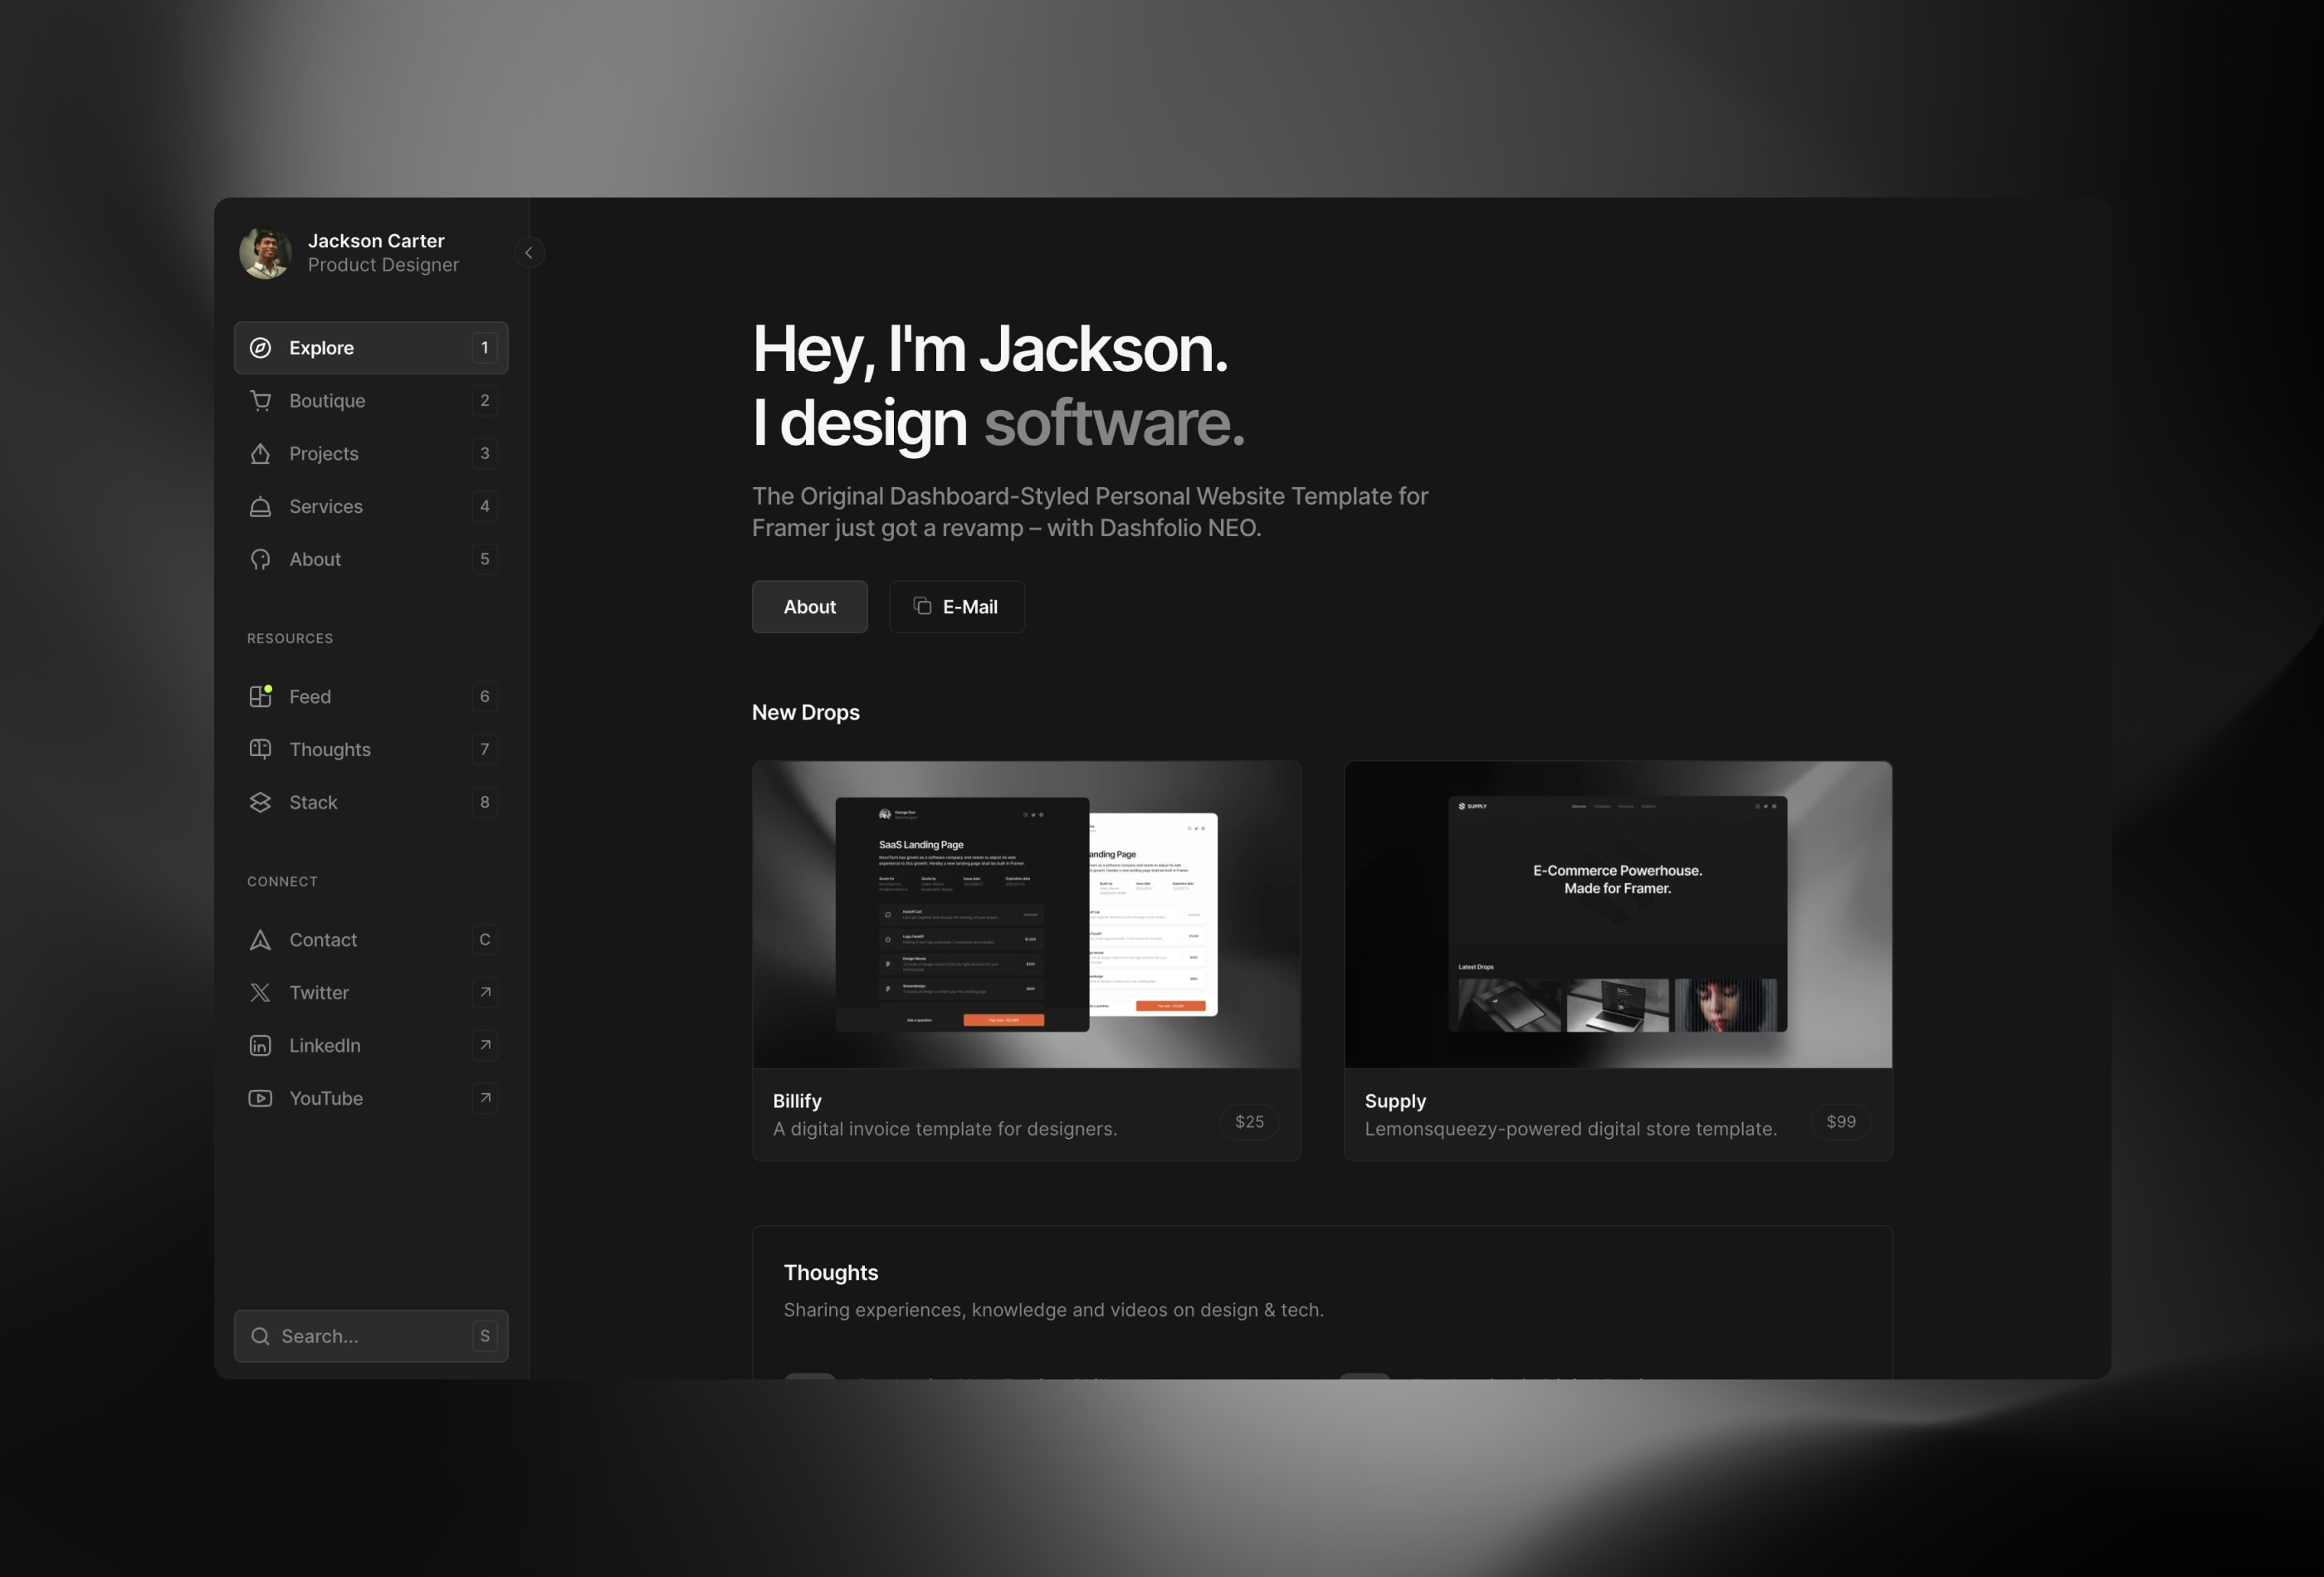Click the Thoughts book icon
This screenshot has width=2324, height=1577.
pyautogui.click(x=260, y=749)
